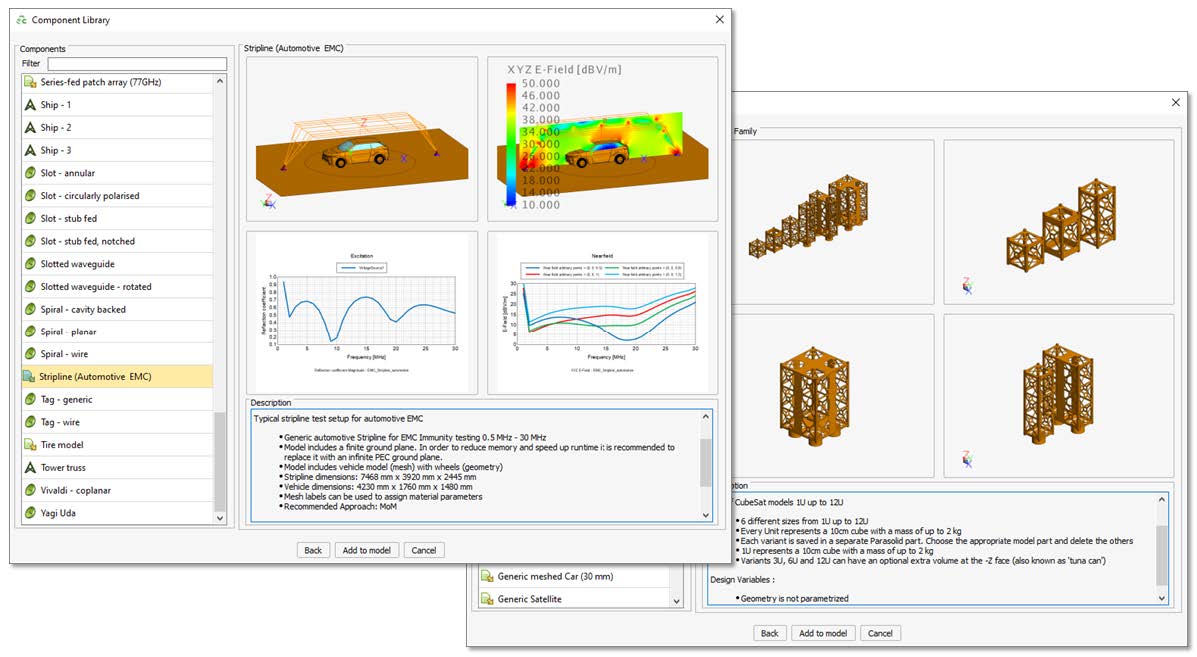Click the Tower truss icon
The width and height of the screenshot is (1197, 657).
point(30,468)
